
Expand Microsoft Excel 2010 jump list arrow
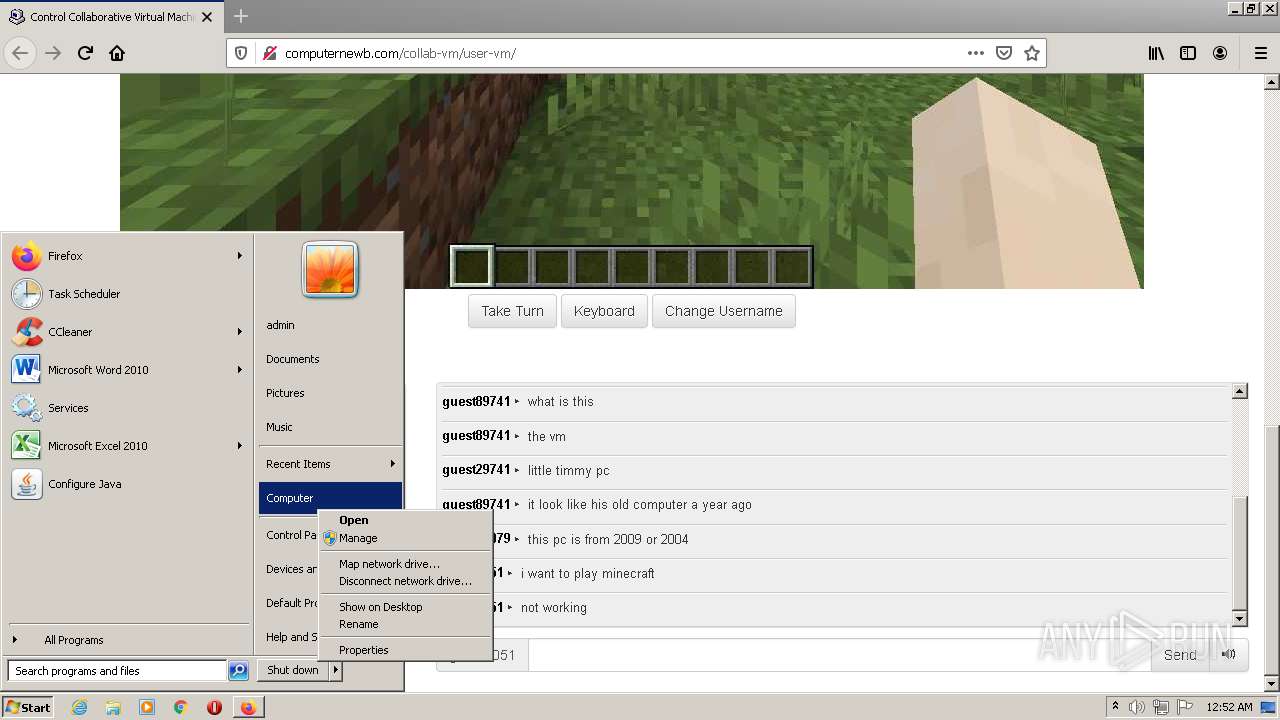click(x=240, y=446)
